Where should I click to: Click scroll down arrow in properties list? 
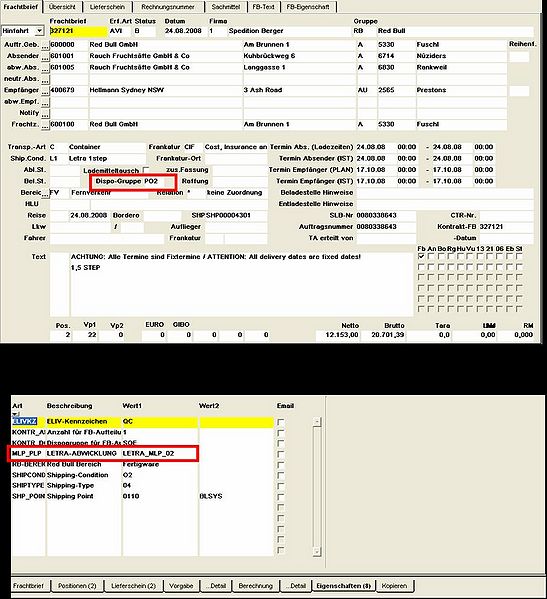[x=317, y=551]
